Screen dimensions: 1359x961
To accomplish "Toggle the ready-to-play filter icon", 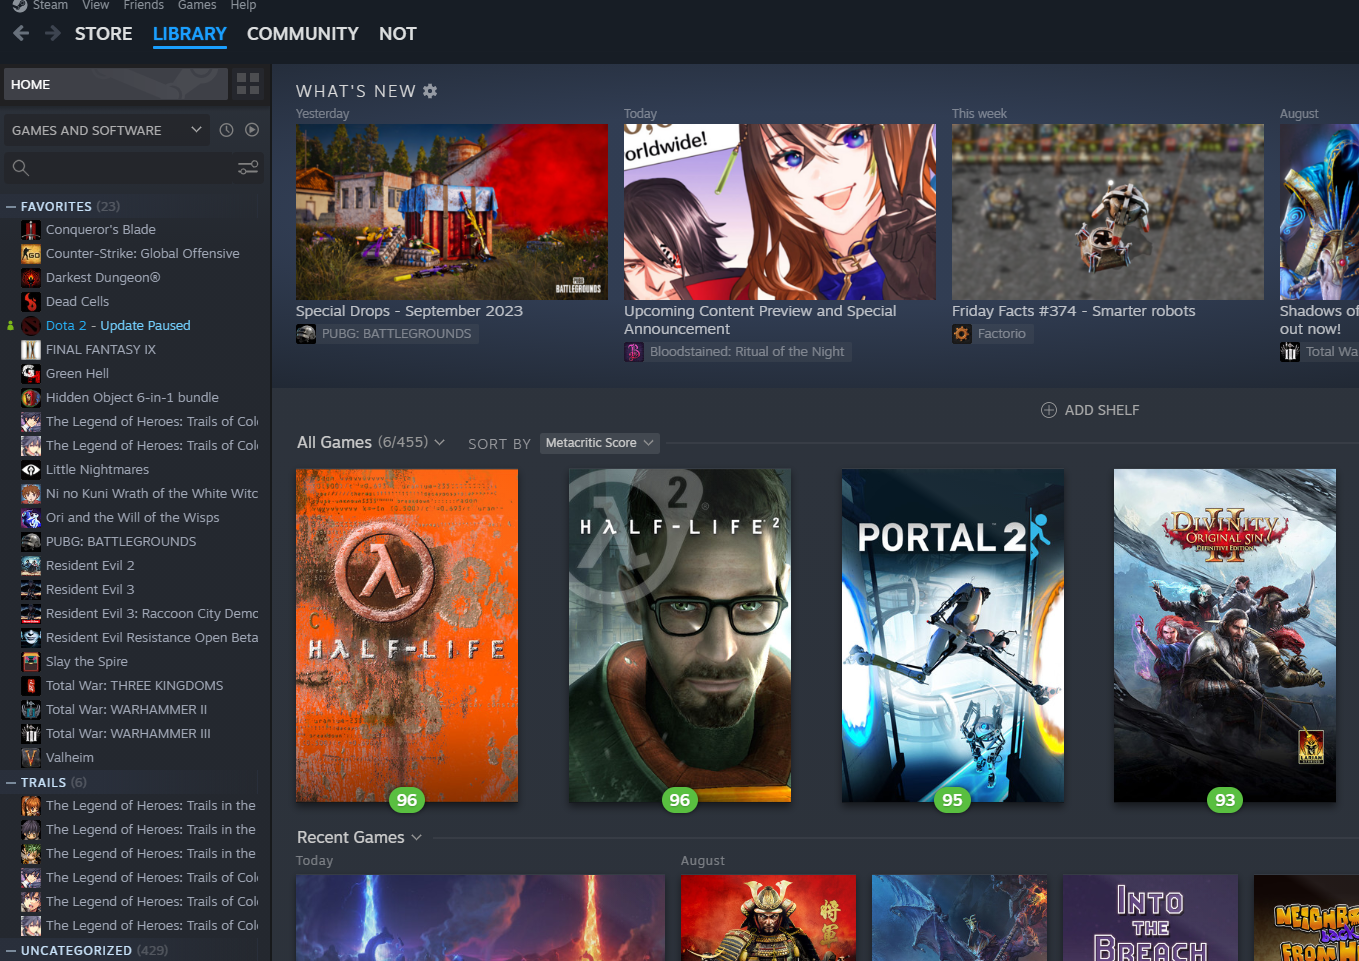I will [252, 130].
